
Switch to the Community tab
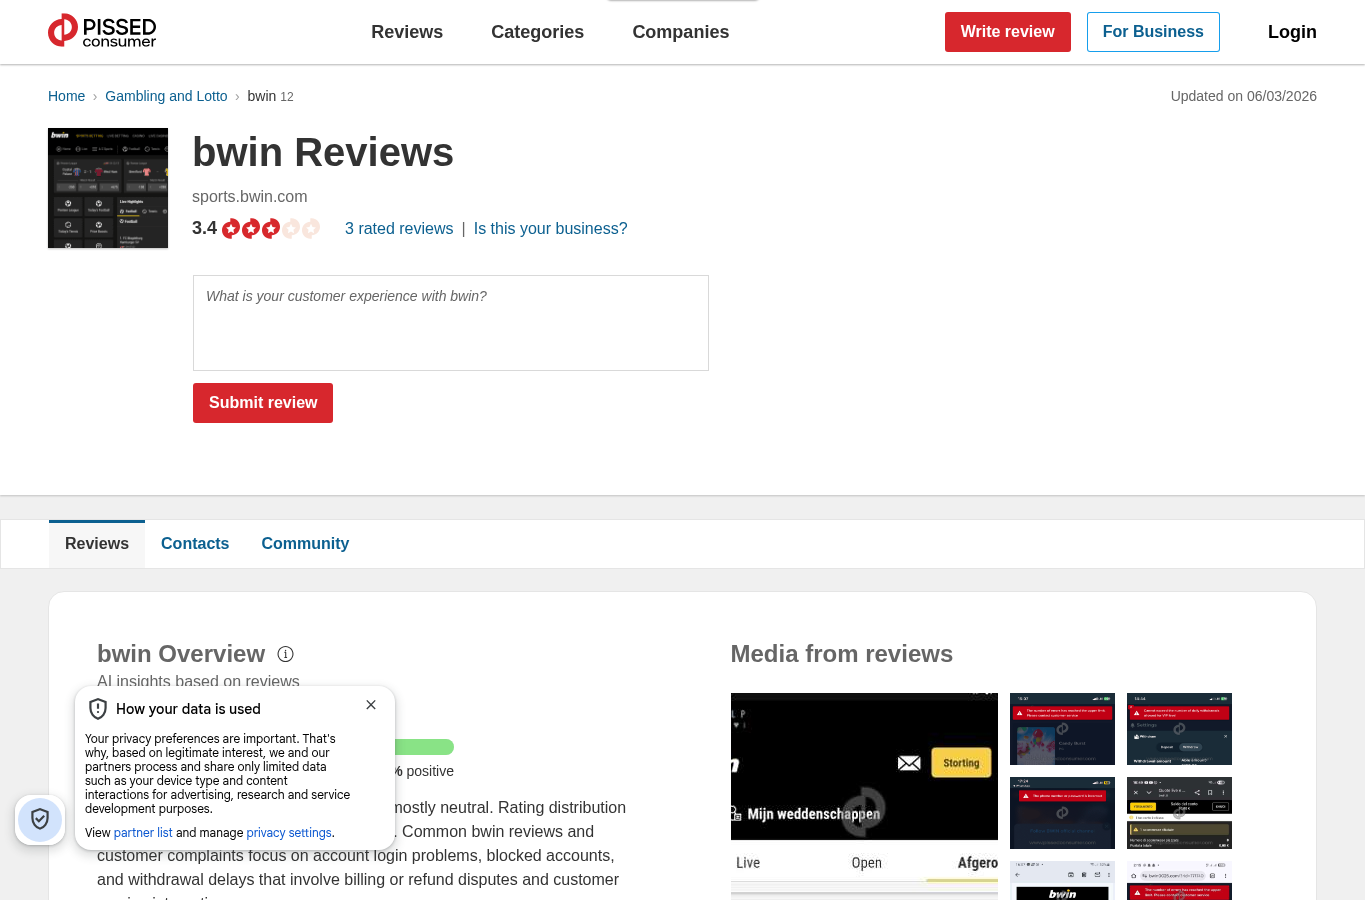[305, 544]
